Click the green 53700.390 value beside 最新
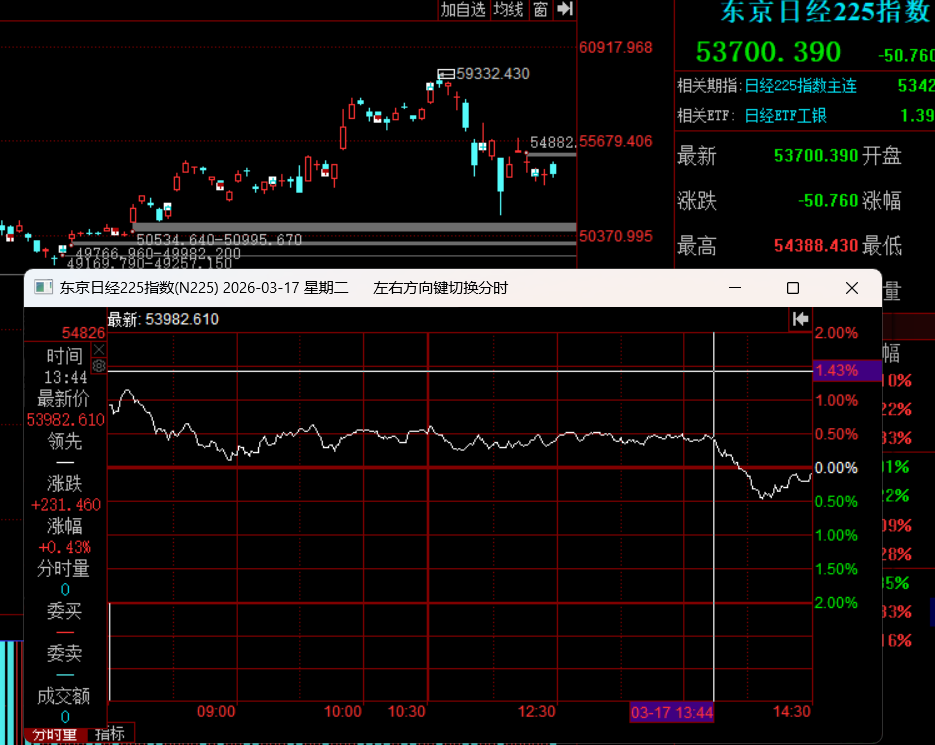935x745 pixels. (816, 156)
